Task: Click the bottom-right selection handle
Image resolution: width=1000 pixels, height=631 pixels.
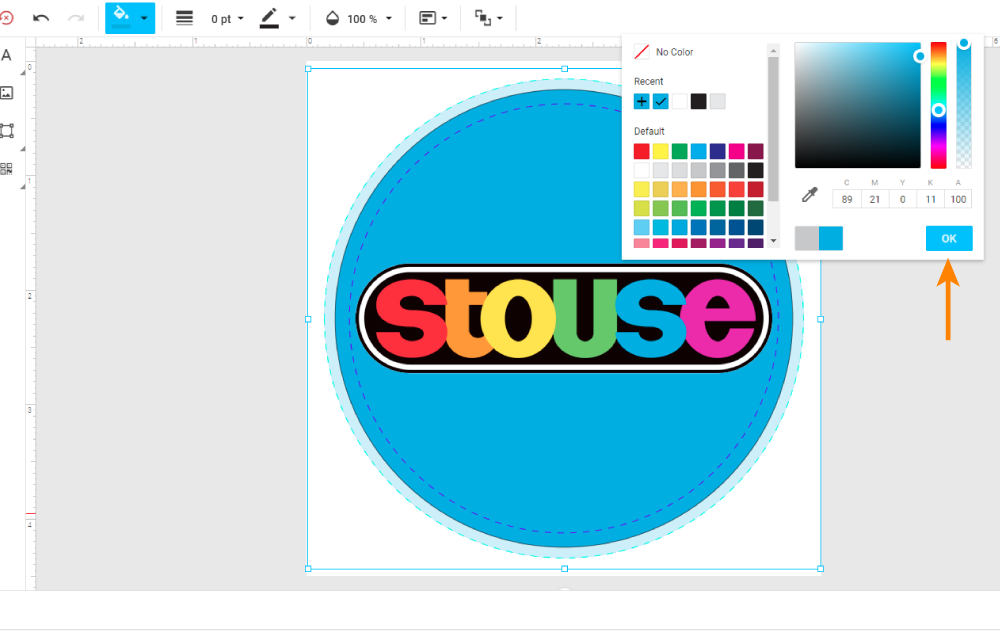Action: click(821, 568)
